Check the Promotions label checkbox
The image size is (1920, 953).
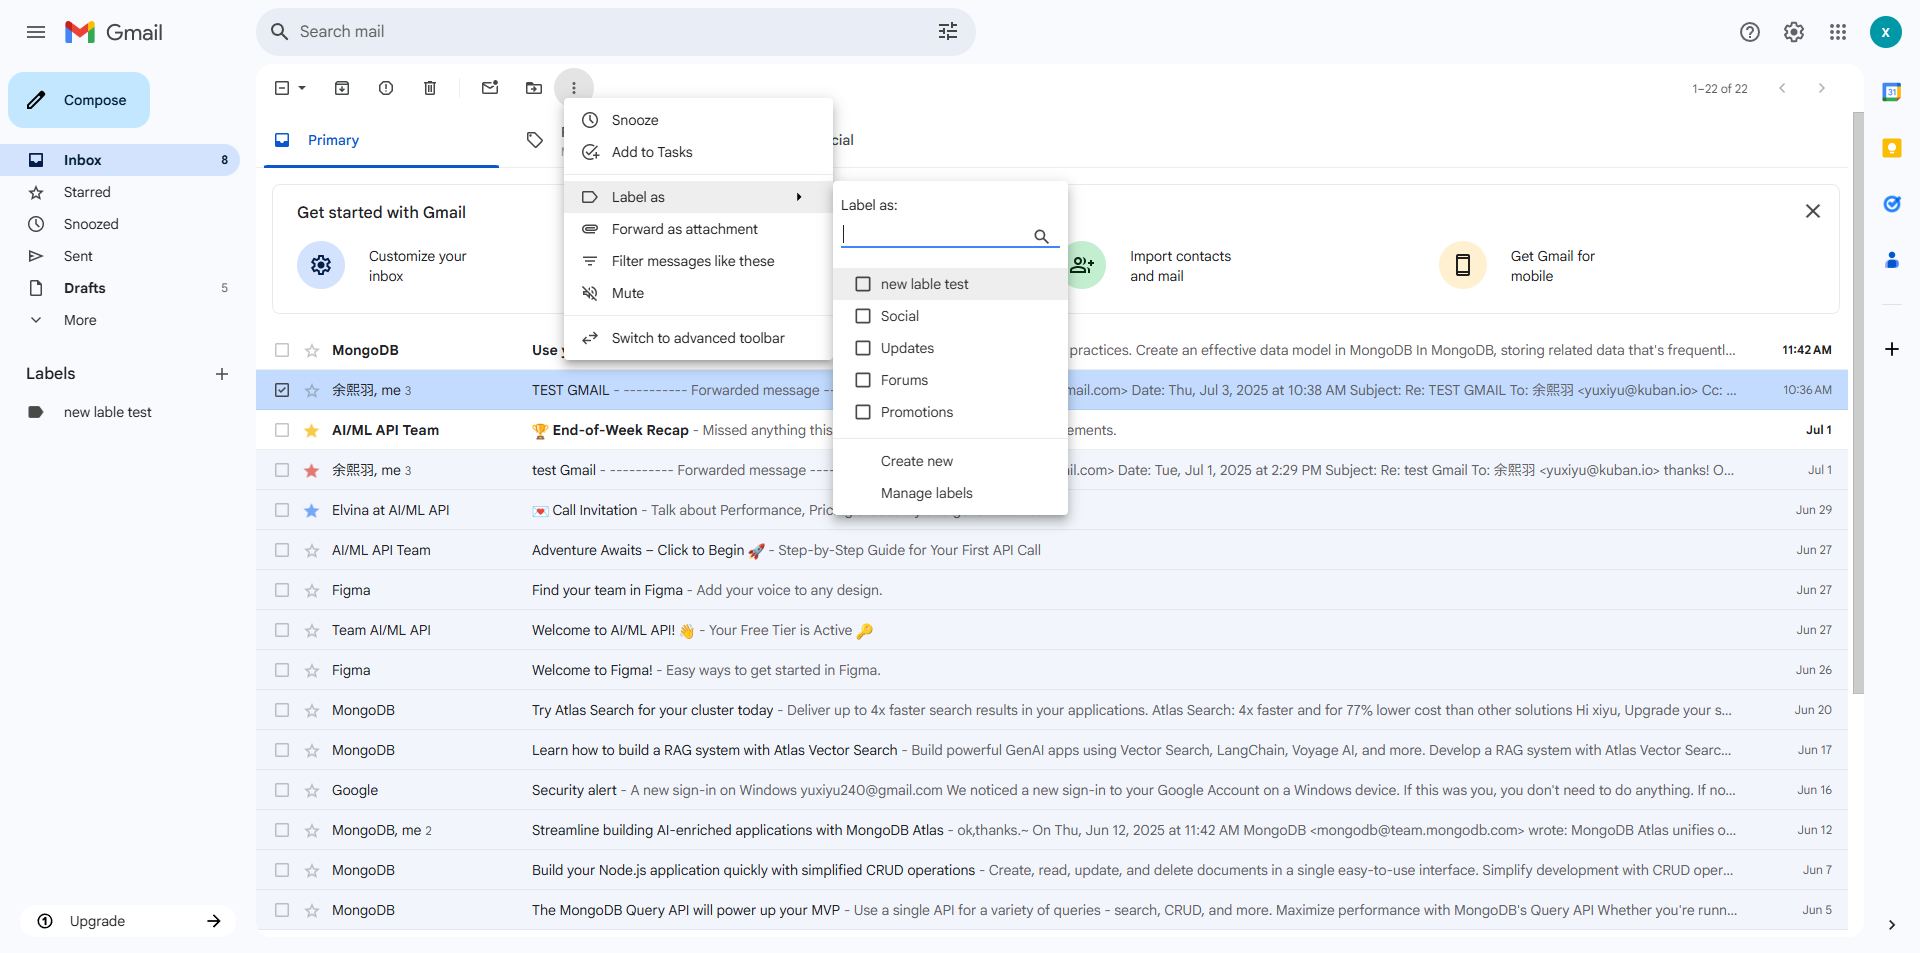[x=863, y=412]
